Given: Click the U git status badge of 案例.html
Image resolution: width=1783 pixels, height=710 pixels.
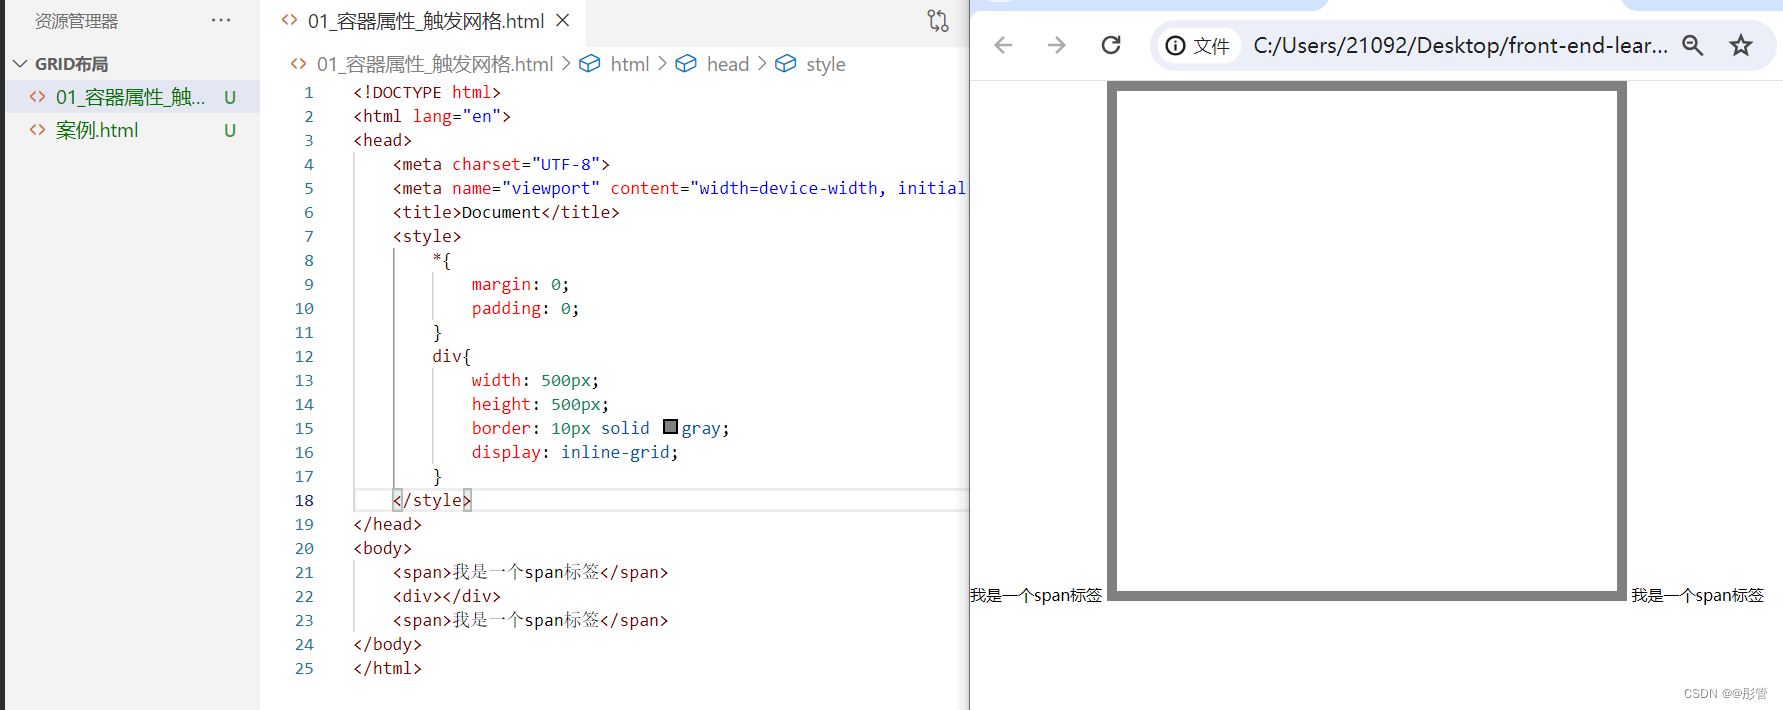Looking at the screenshot, I should tap(230, 130).
